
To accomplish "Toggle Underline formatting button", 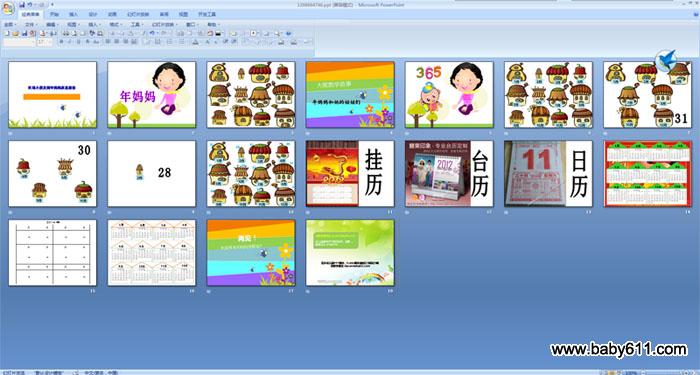I will click(x=79, y=42).
